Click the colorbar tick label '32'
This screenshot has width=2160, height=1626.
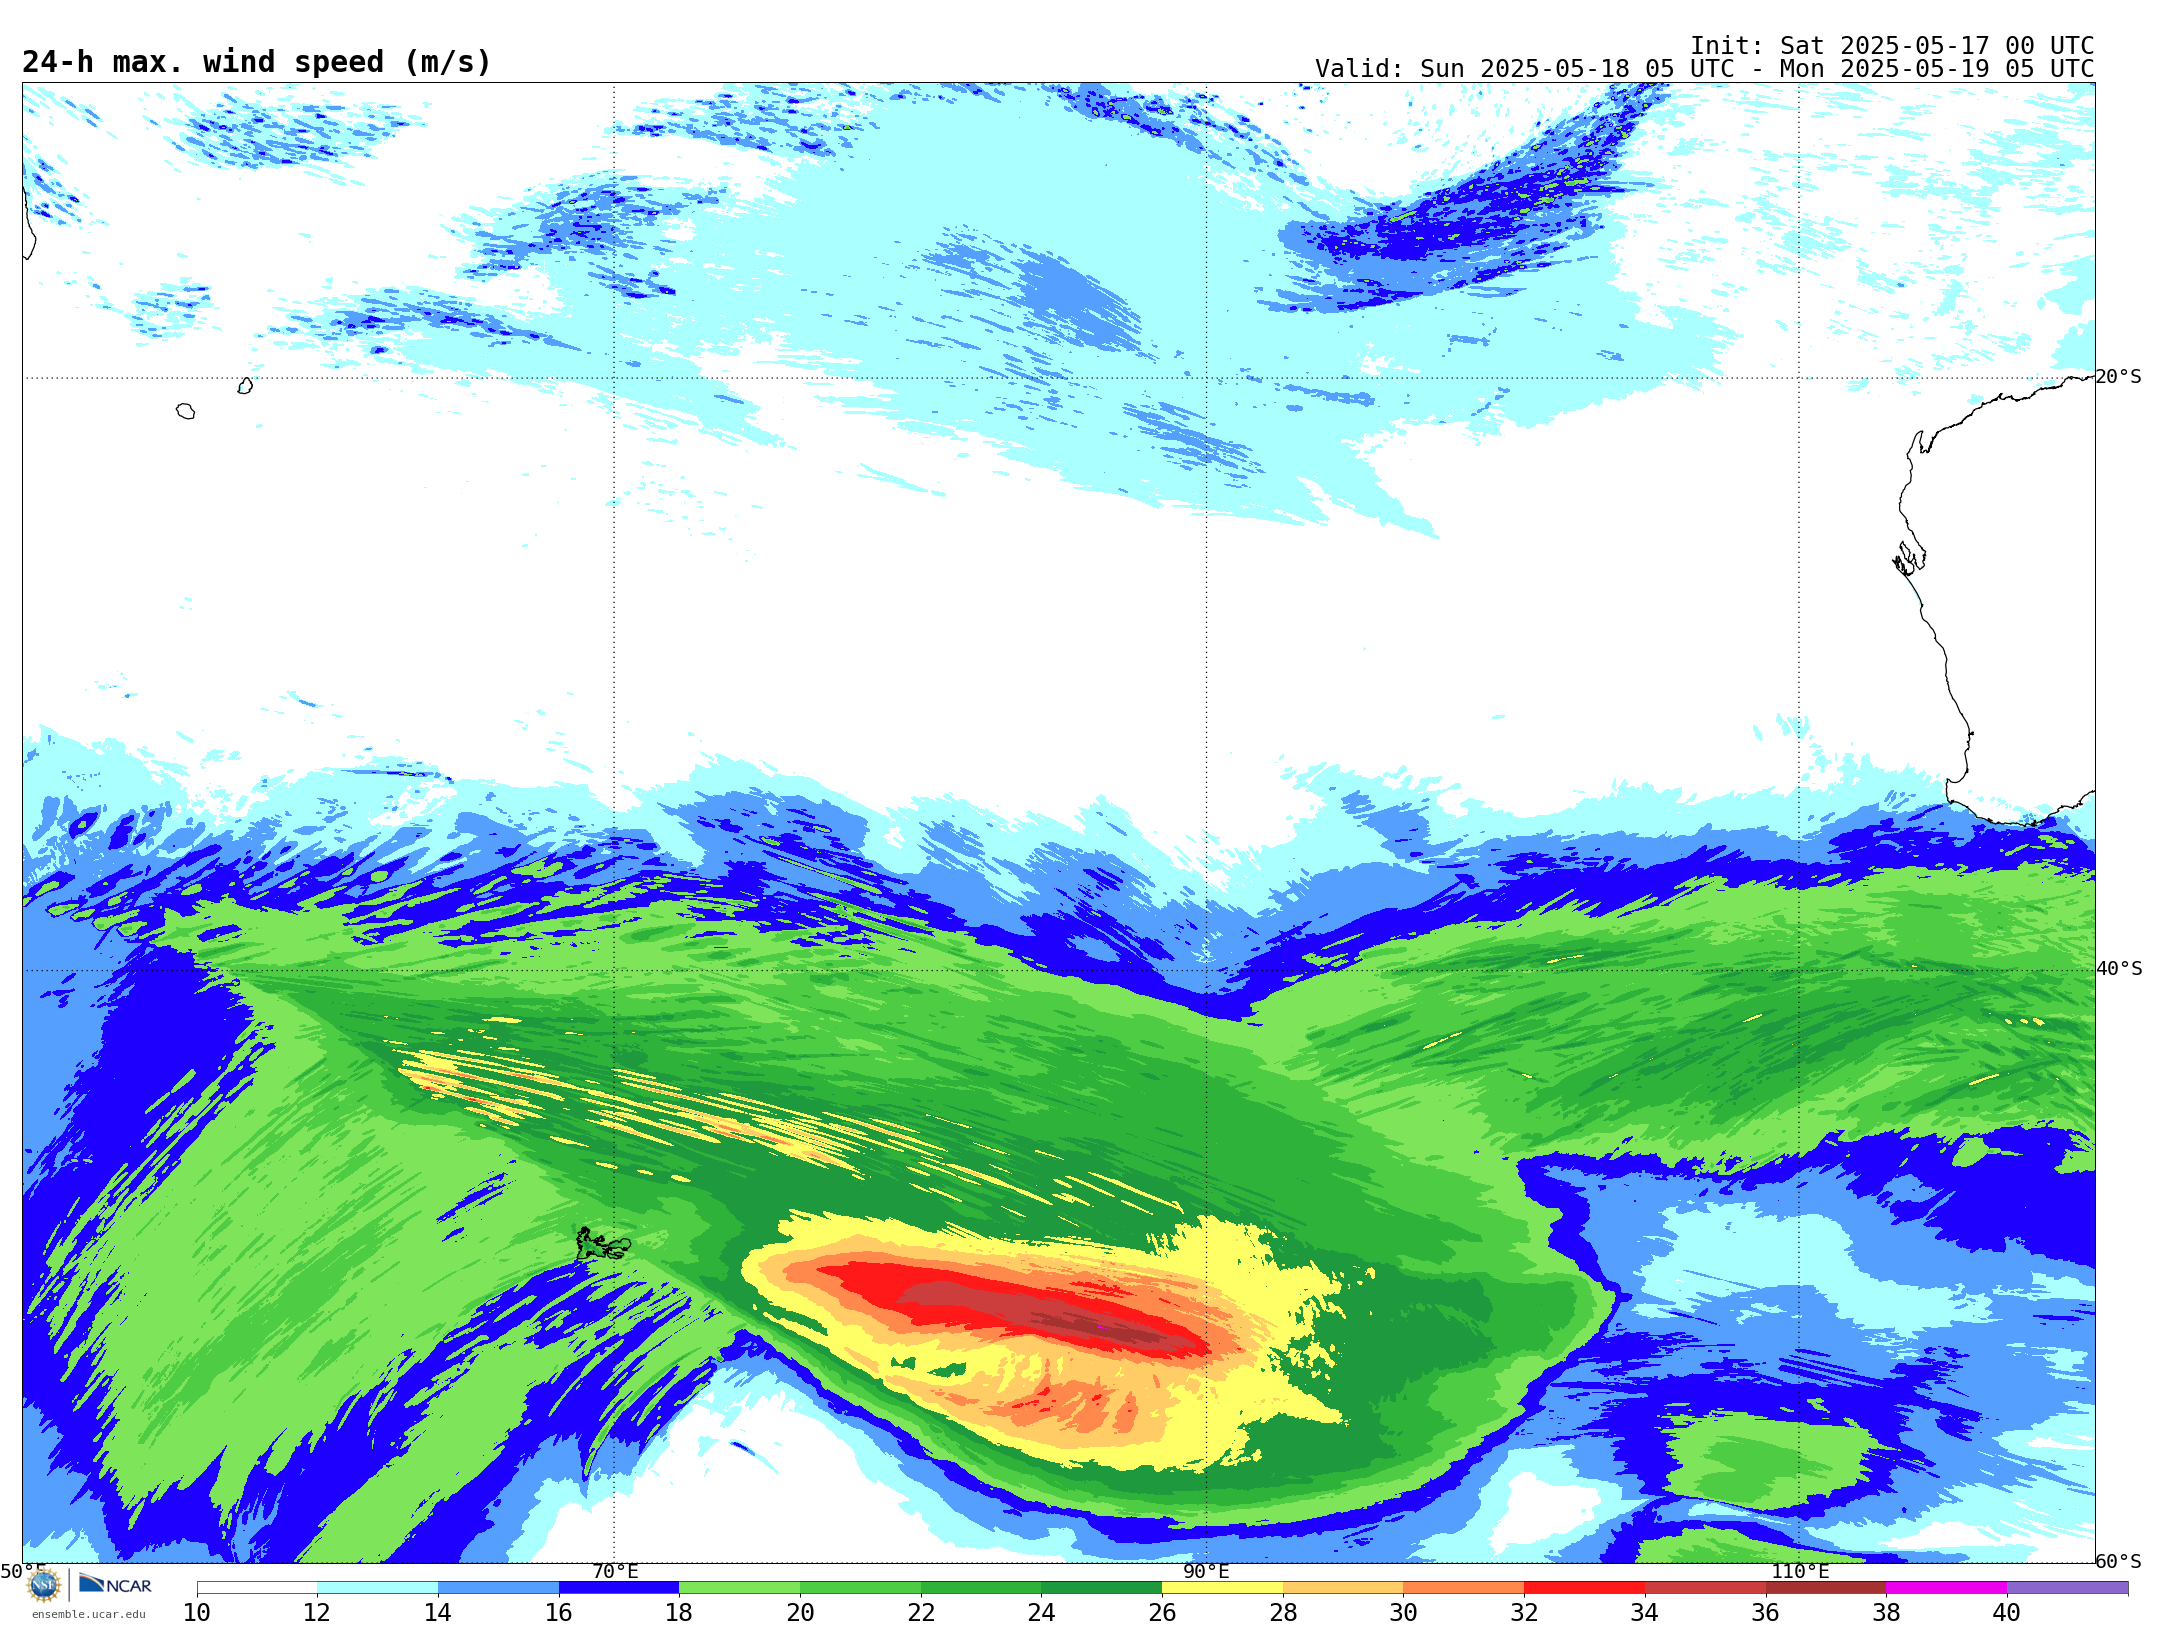coord(1524,1612)
